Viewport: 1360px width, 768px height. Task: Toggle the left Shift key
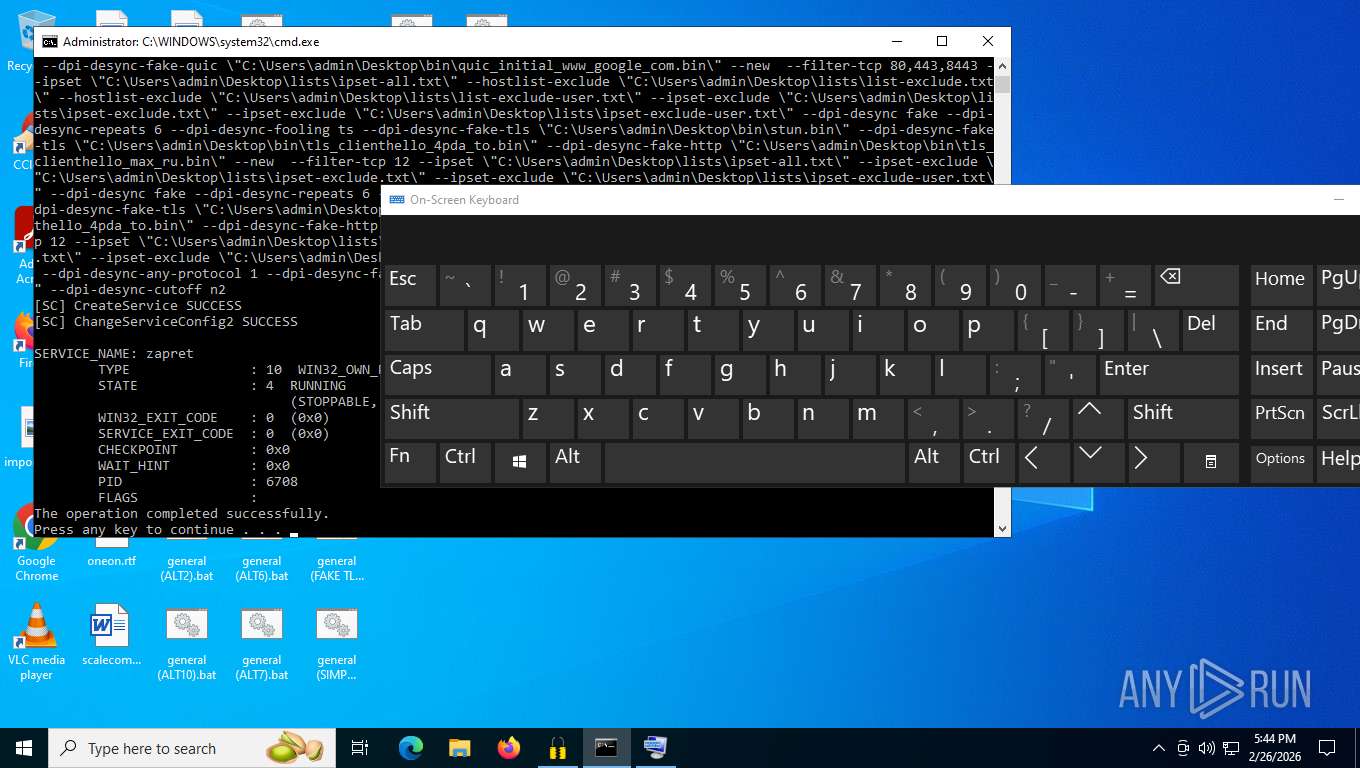pos(451,419)
